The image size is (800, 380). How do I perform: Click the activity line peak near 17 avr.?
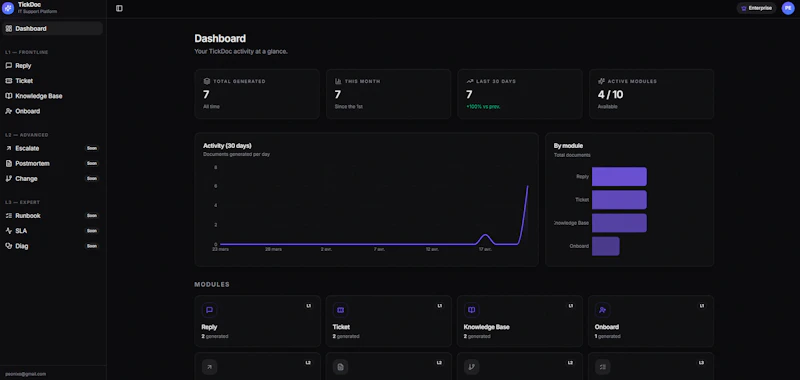(x=485, y=235)
